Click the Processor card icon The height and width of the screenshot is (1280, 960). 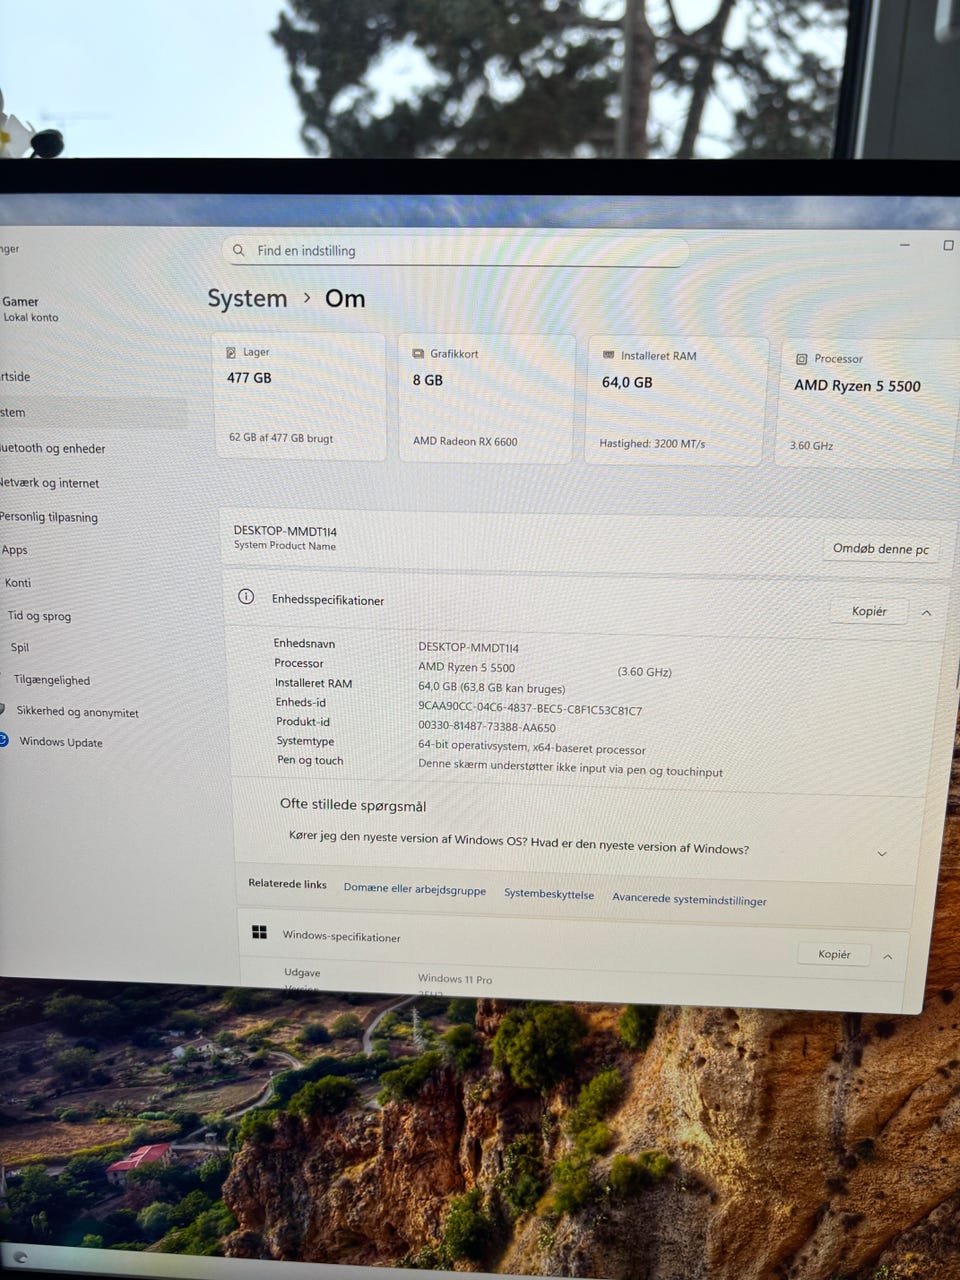pos(801,358)
